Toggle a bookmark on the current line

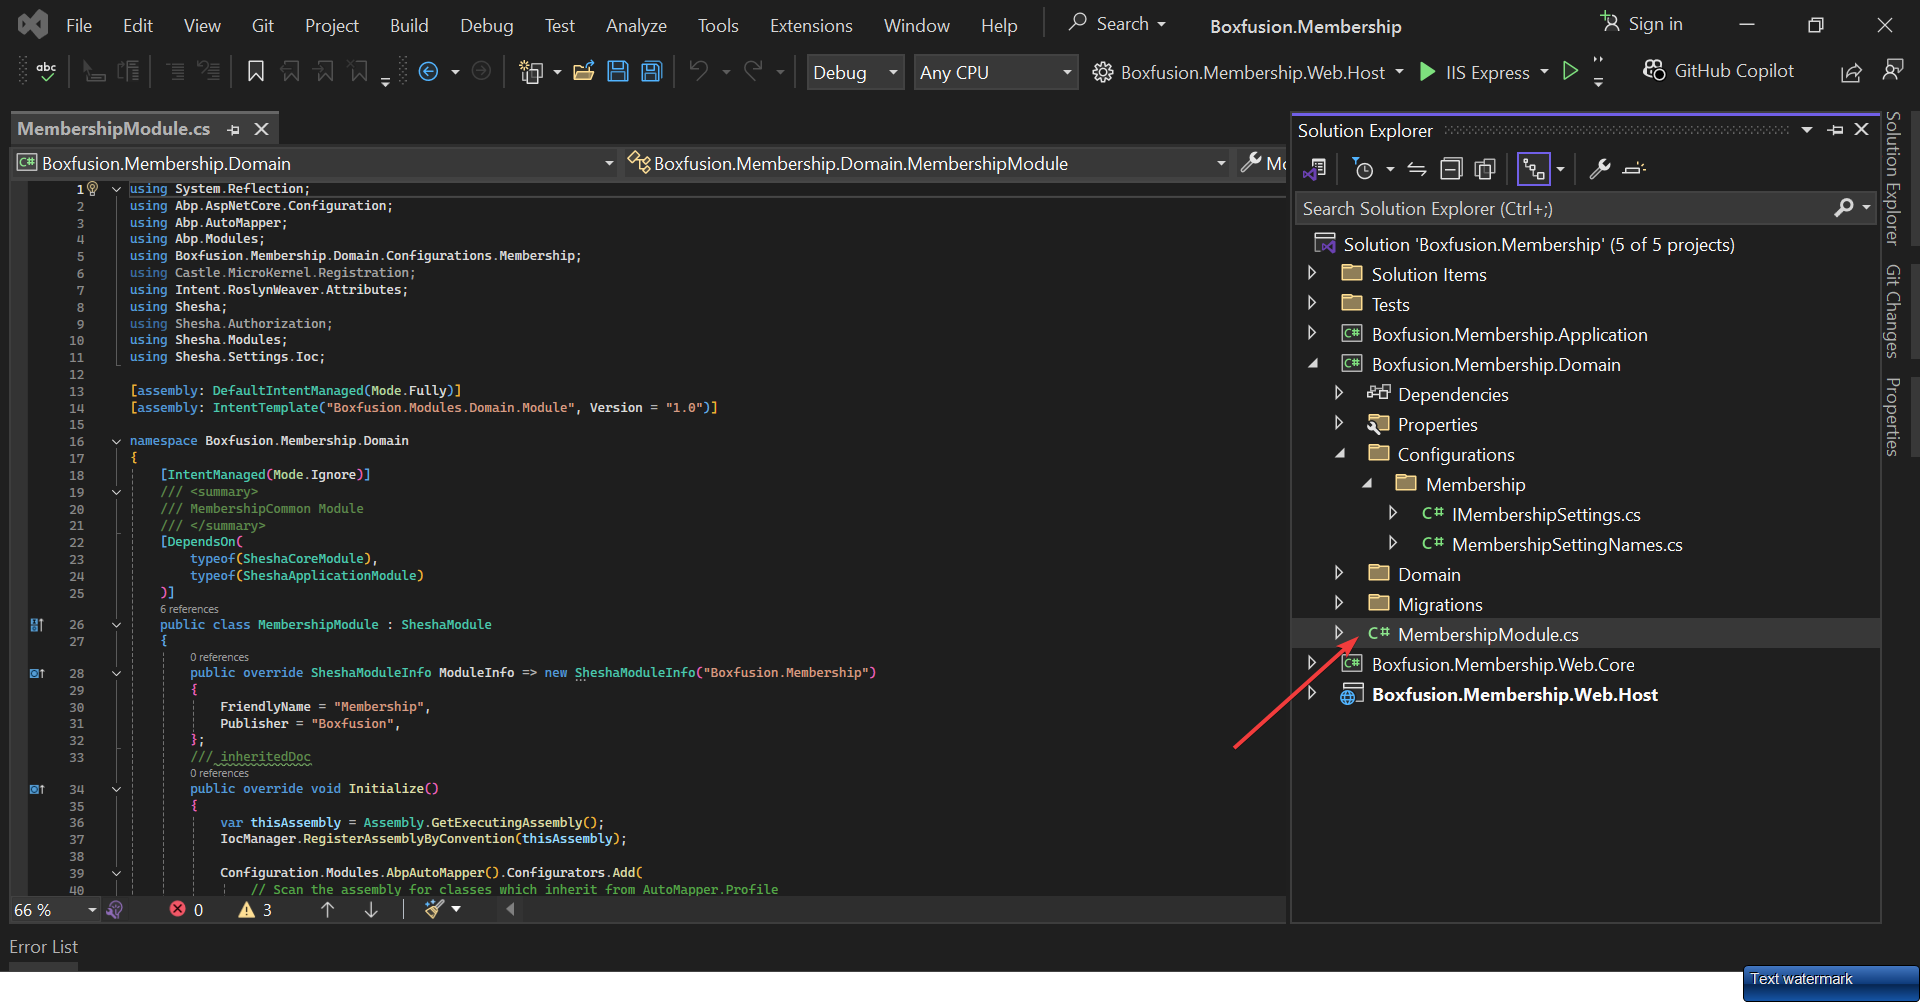(x=256, y=71)
